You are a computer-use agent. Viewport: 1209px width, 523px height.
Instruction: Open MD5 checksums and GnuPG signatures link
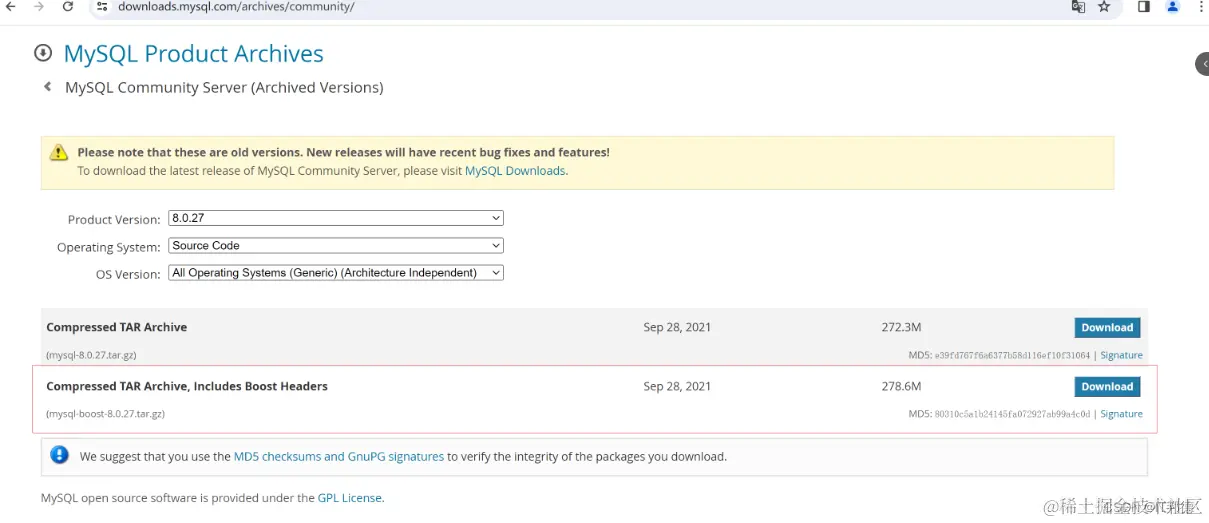[x=339, y=456]
